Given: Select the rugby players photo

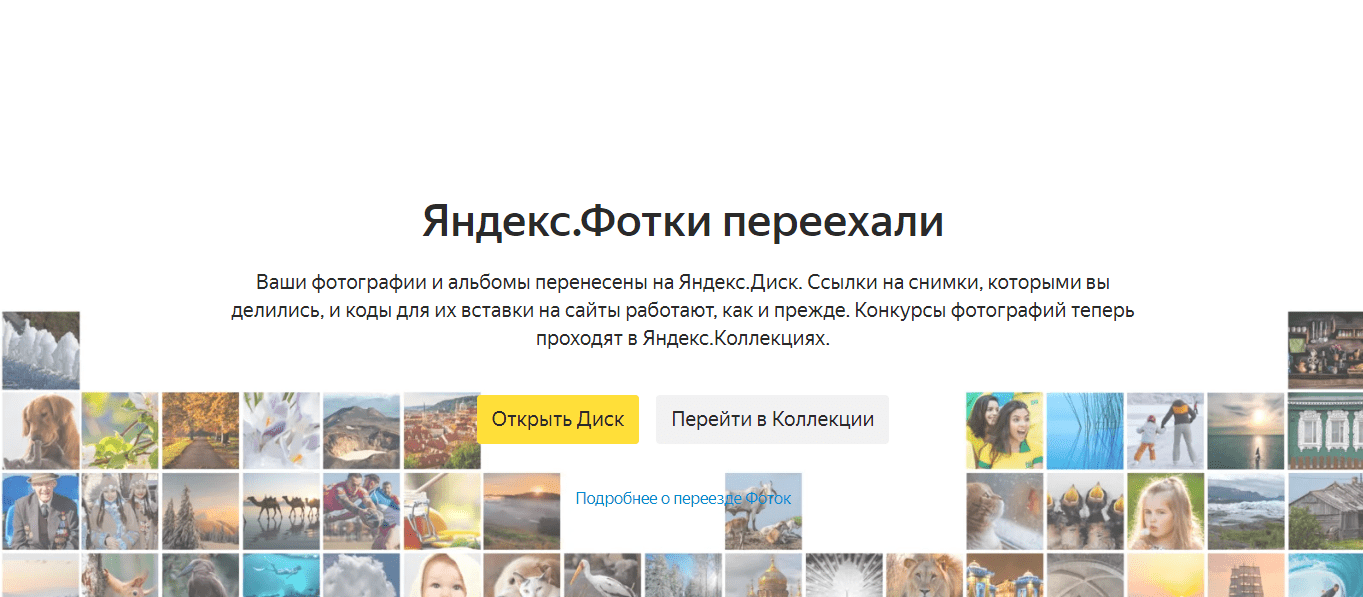Looking at the screenshot, I should pos(361,511).
